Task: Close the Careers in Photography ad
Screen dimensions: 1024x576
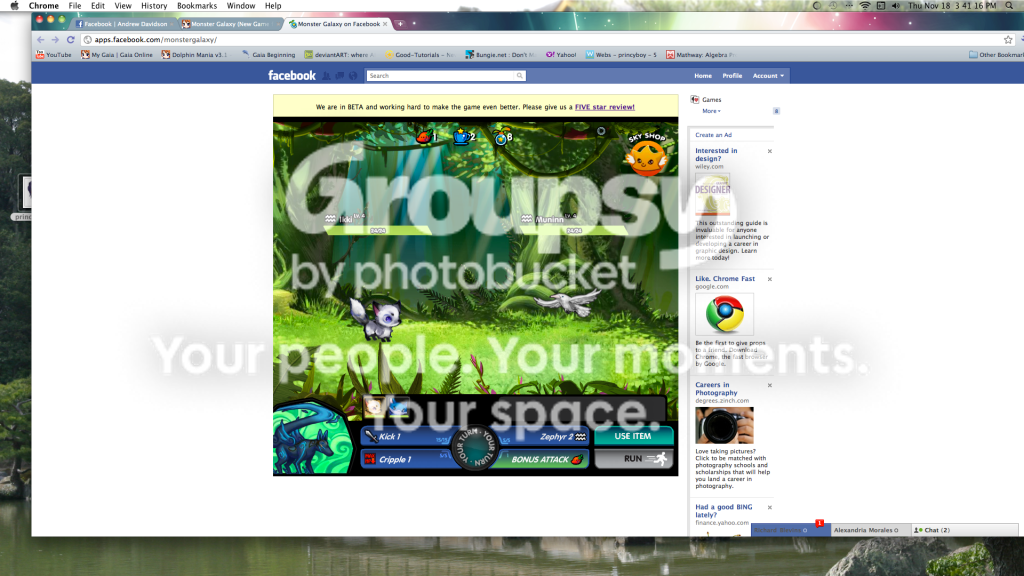Action: [x=769, y=385]
